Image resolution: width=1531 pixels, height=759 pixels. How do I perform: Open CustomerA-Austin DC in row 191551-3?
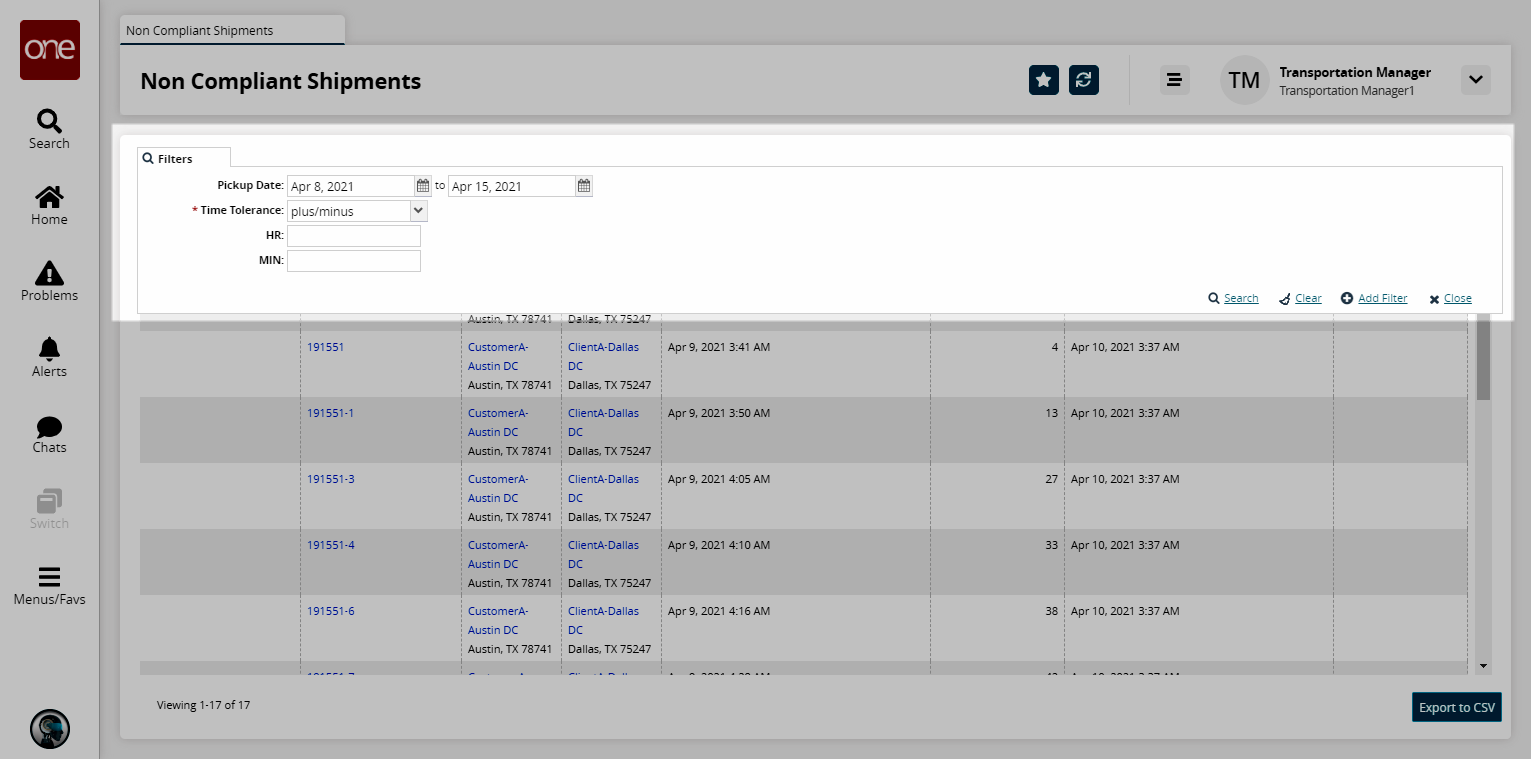point(498,488)
